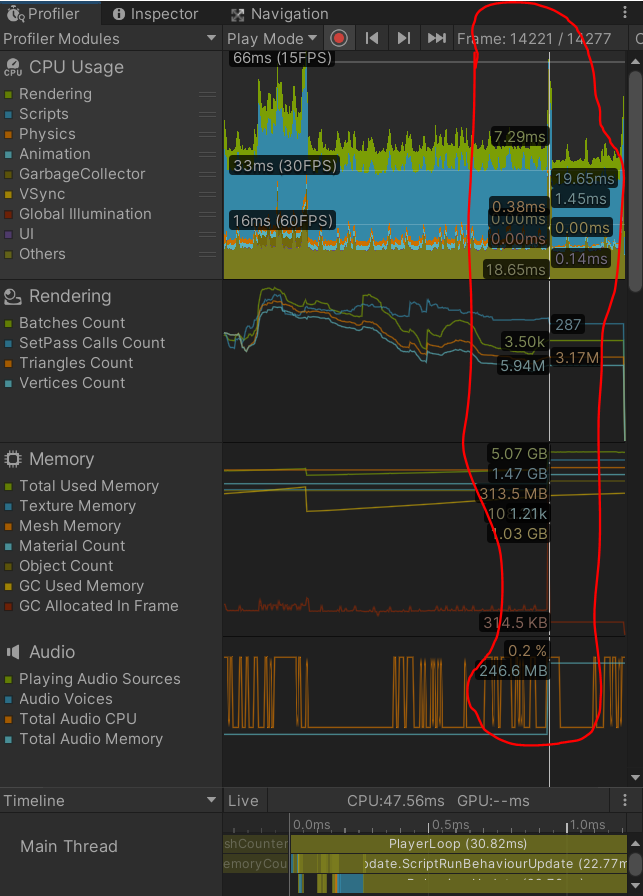Toggle the Triangles Count series
The height and width of the screenshot is (896, 643).
[8, 363]
